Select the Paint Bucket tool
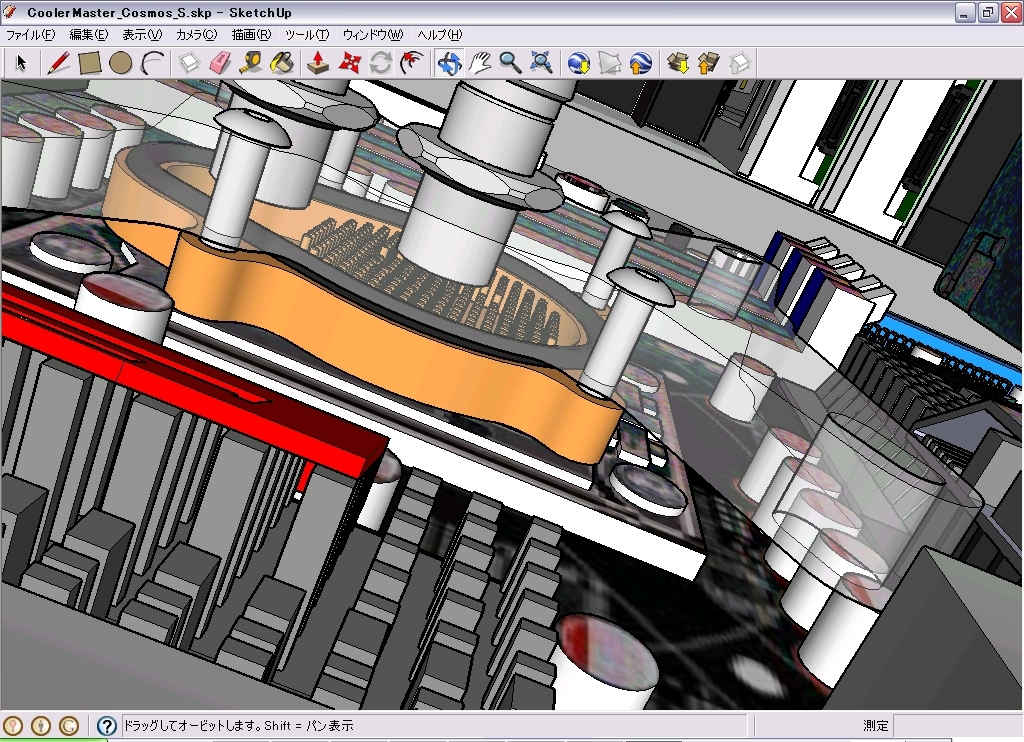Viewport: 1024px width, 742px height. (282, 63)
